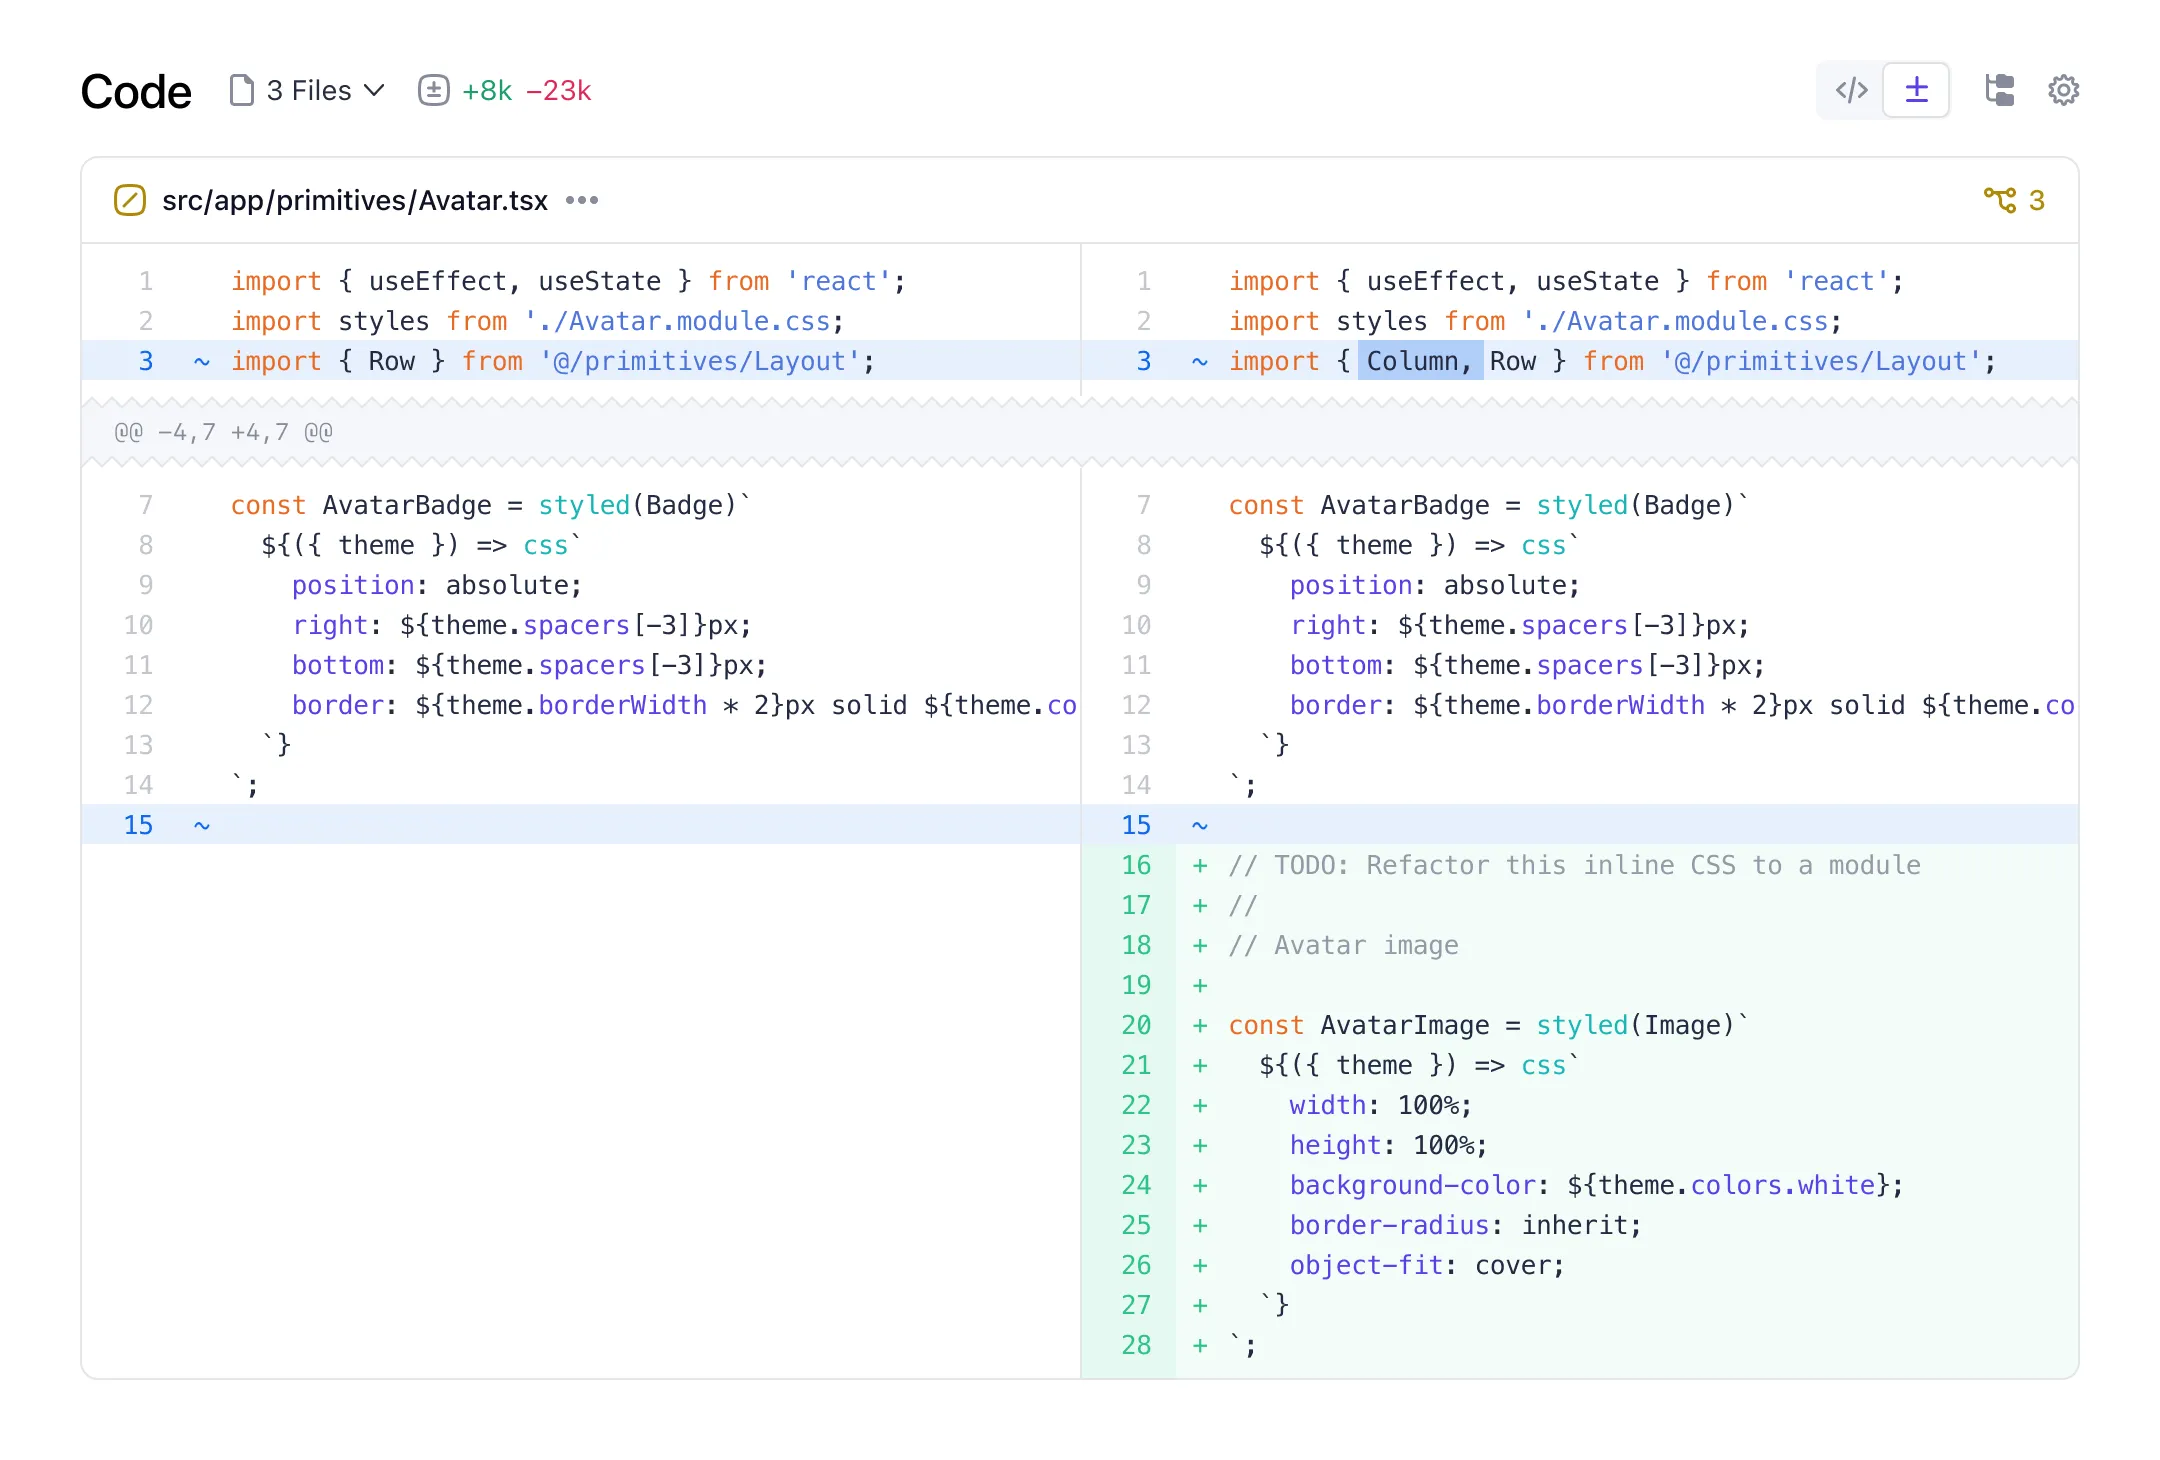Click the modified file status icon
The width and height of the screenshot is (2160, 1460).
point(130,200)
